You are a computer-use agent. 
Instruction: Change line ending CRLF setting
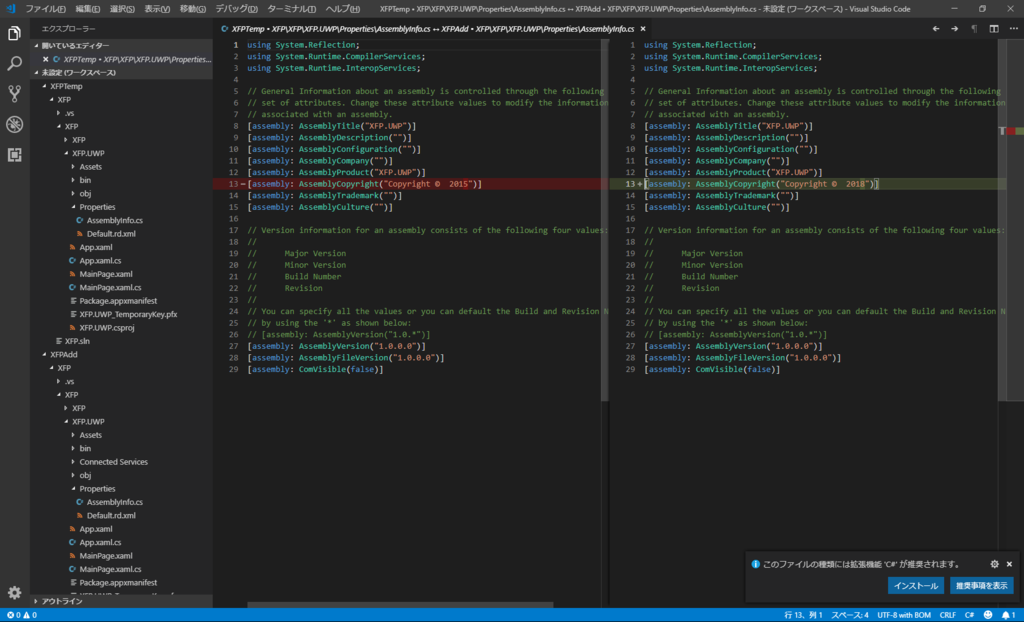pyautogui.click(x=948, y=615)
